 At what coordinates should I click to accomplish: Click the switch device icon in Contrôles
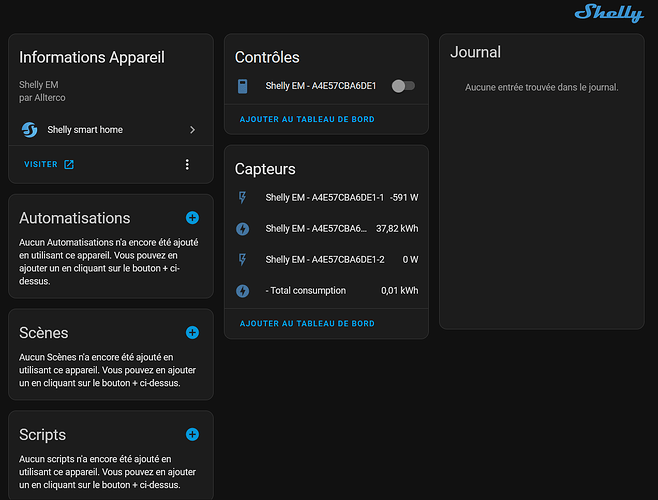[x=243, y=86]
